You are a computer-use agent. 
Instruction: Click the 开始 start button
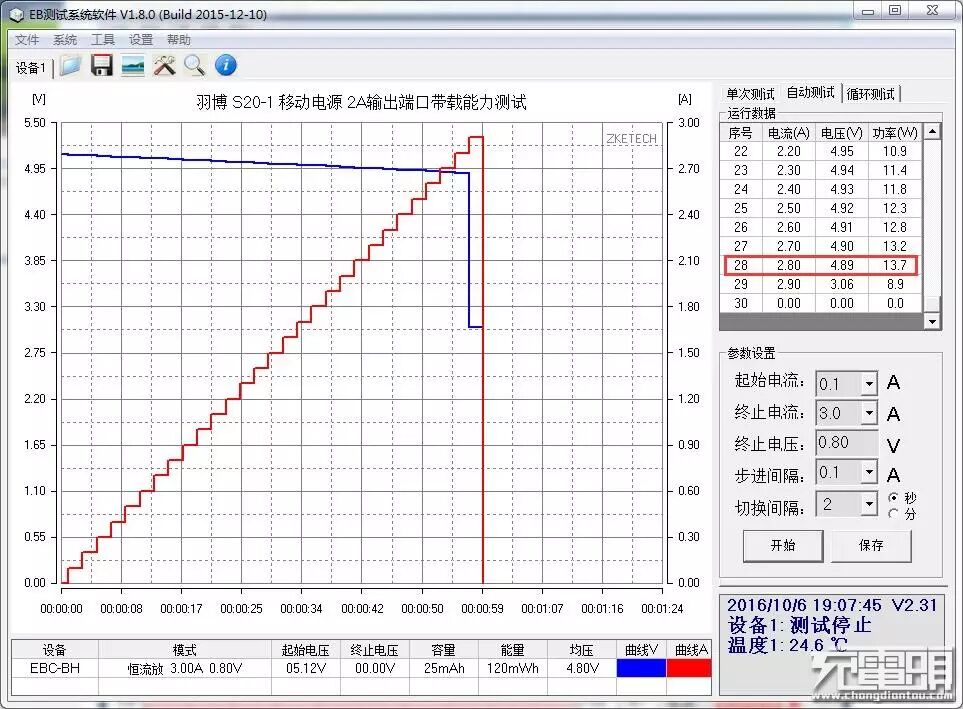tap(783, 546)
